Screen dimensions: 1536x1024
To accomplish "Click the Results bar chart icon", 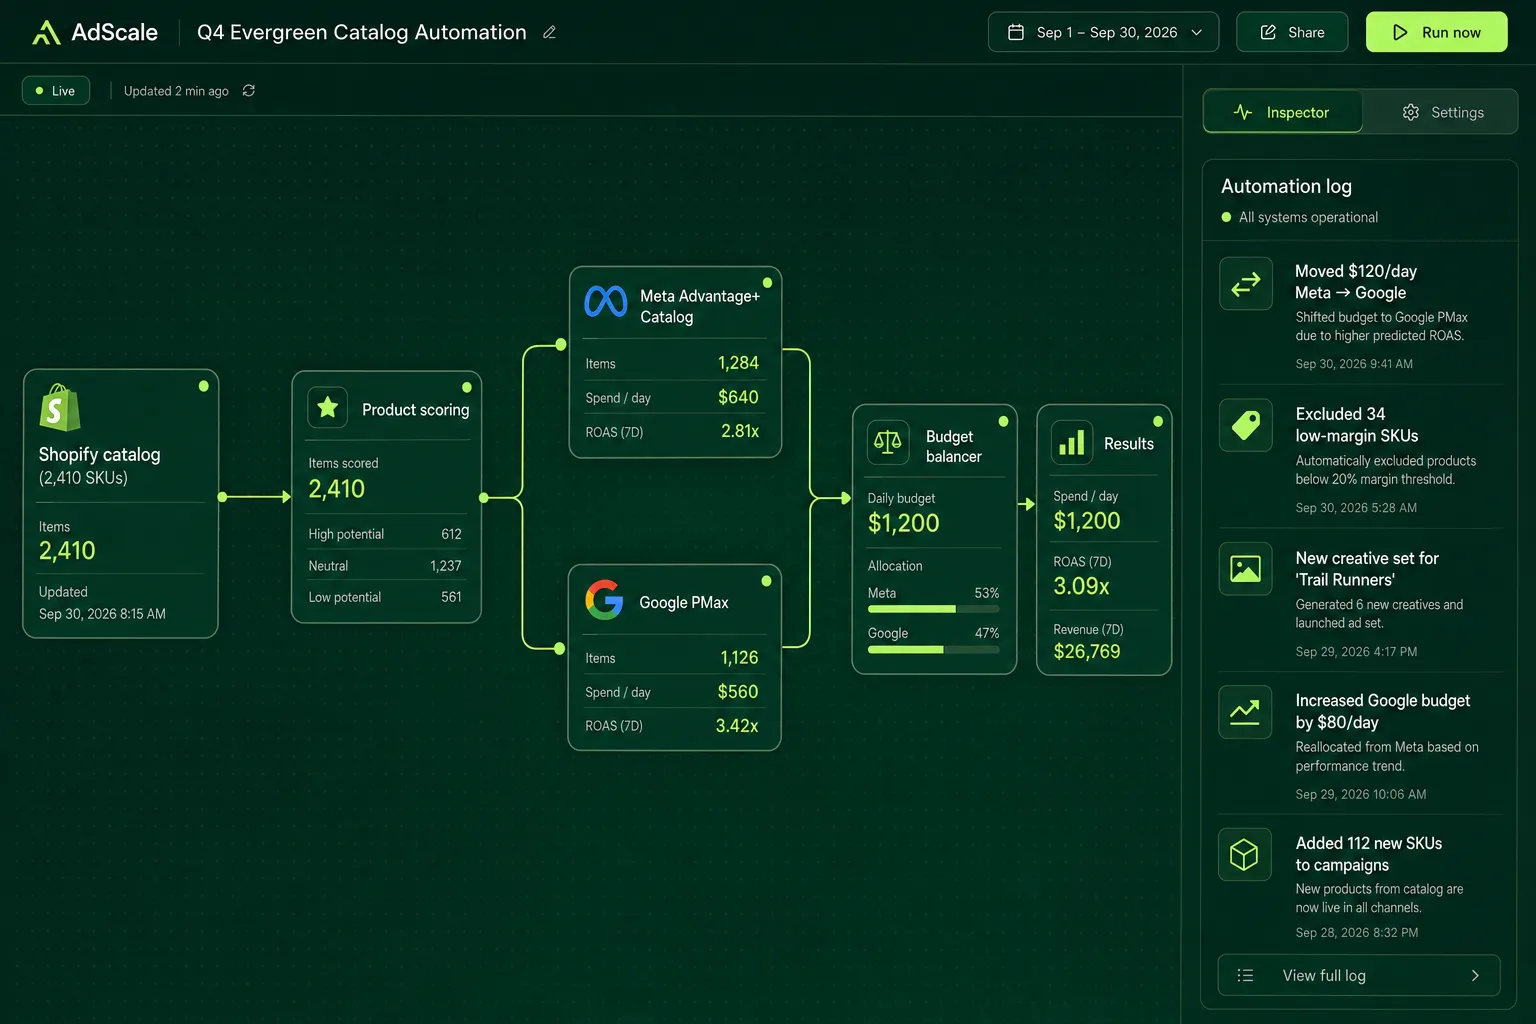I will click(1072, 442).
